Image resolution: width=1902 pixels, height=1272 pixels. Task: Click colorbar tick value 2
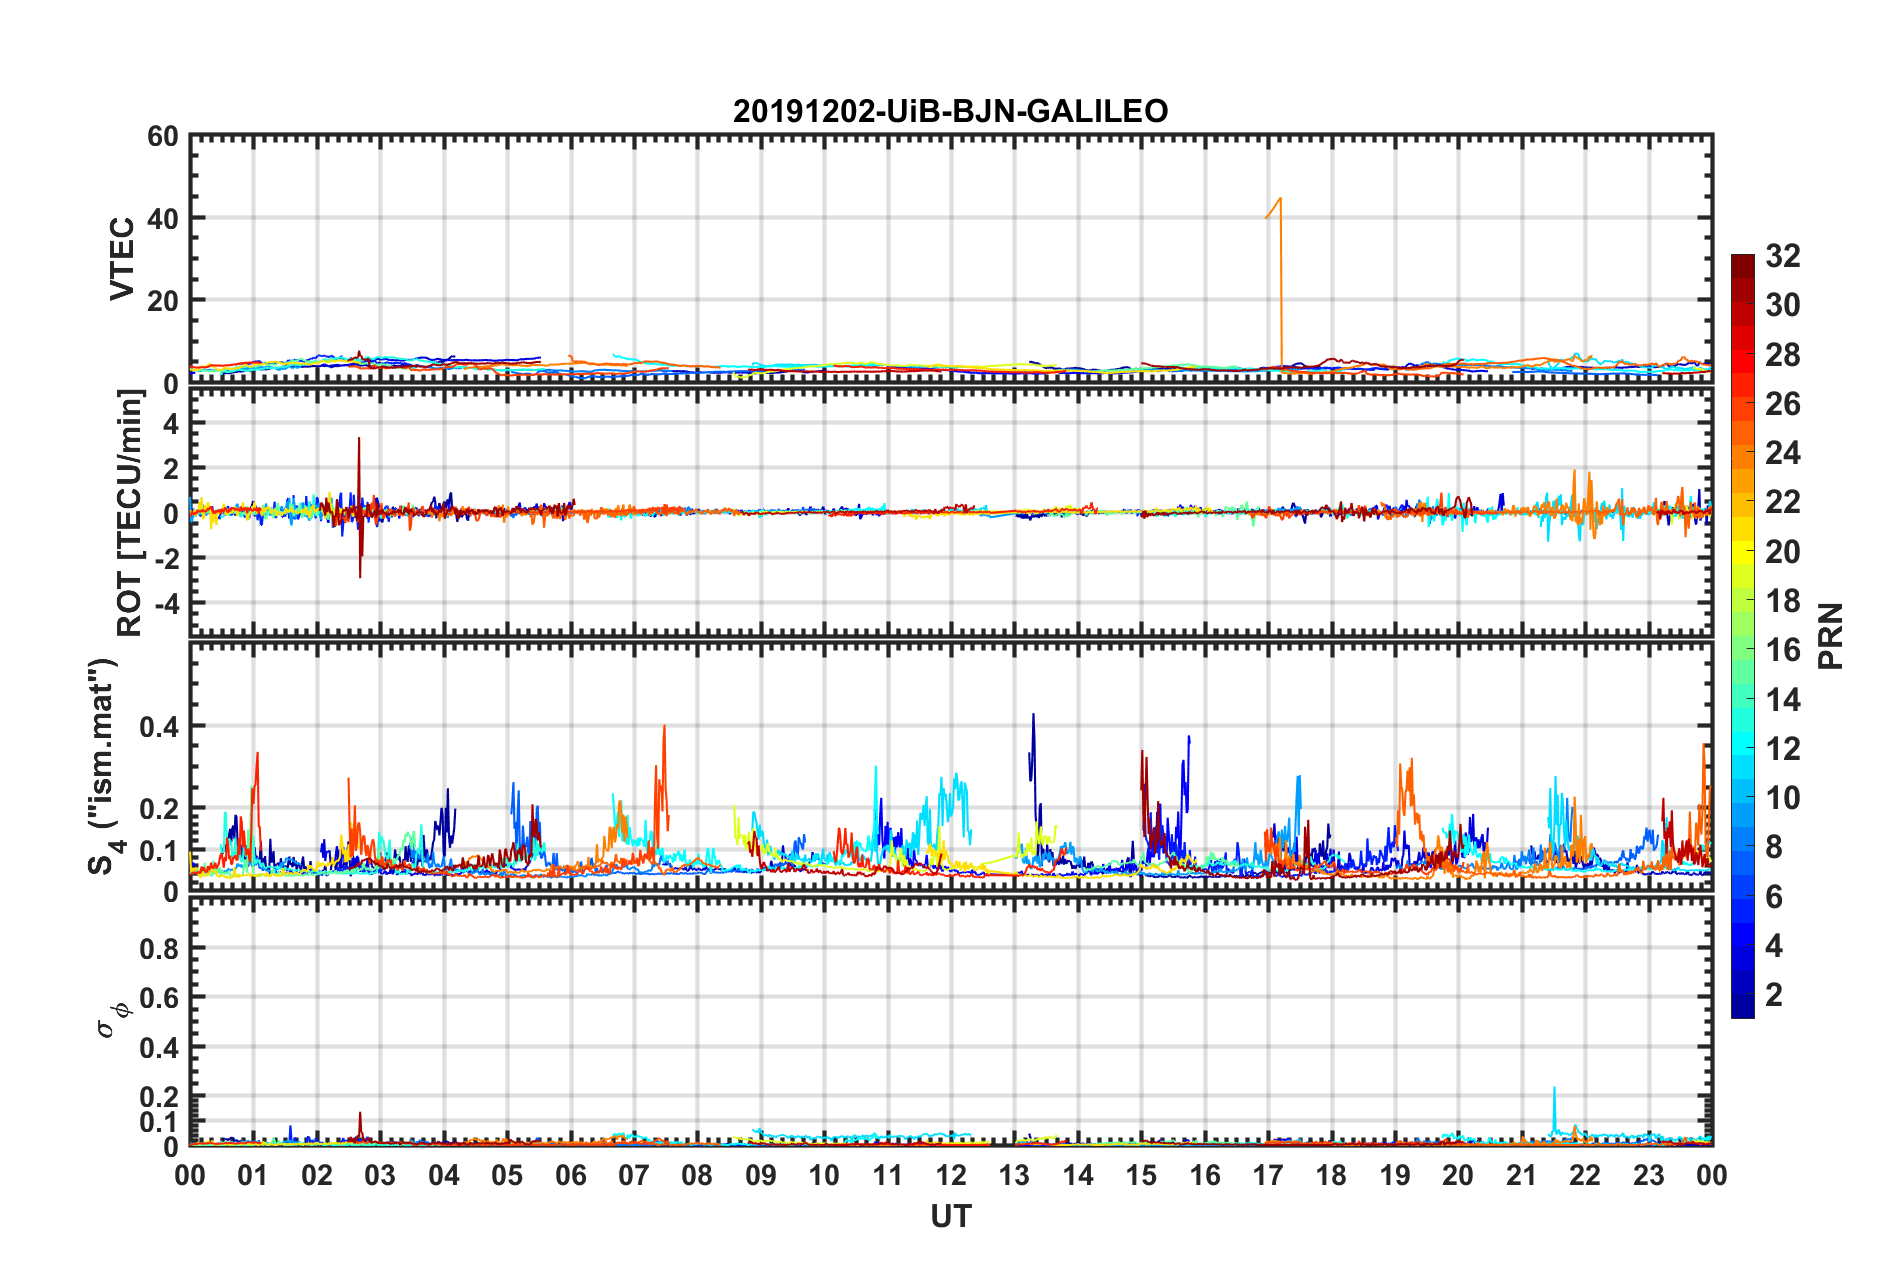click(x=1774, y=994)
